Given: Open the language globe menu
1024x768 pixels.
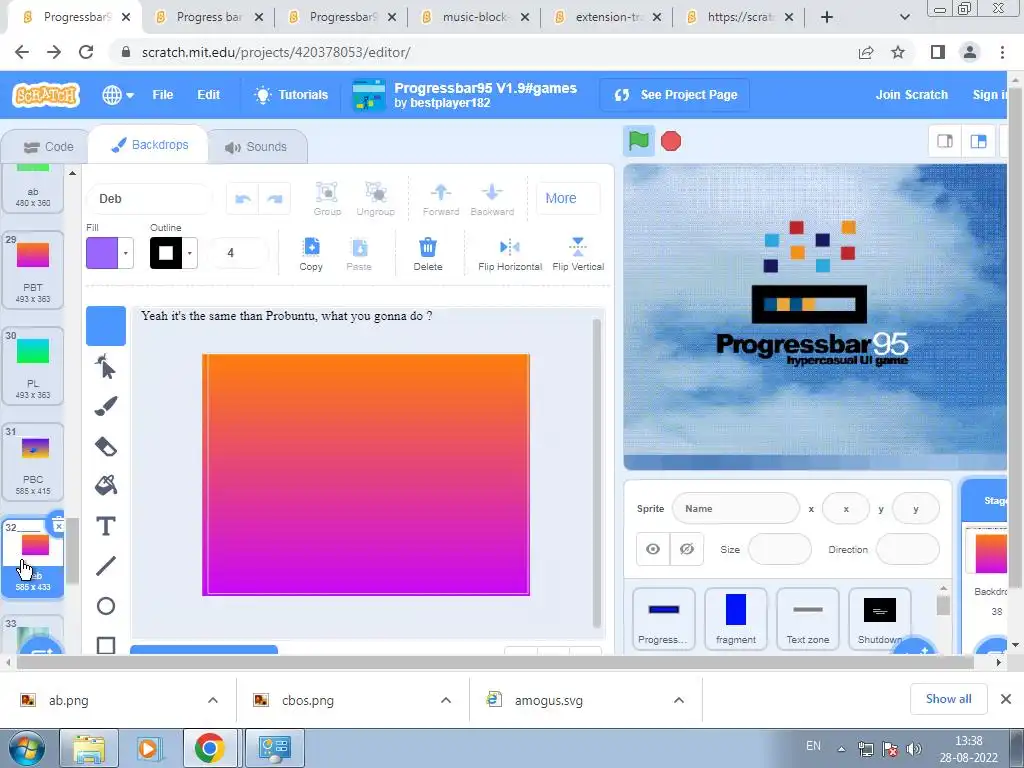Looking at the screenshot, I should [x=118, y=95].
